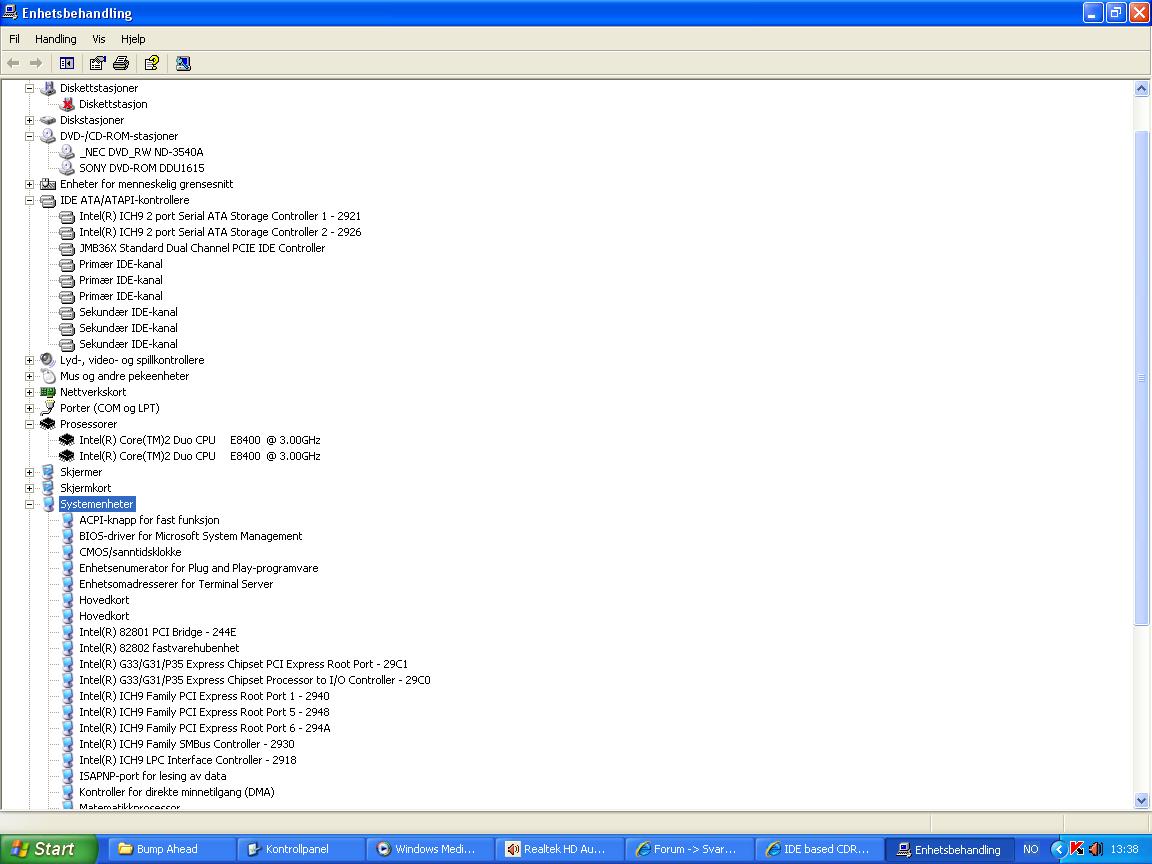Open the Fil menu
This screenshot has height=864, width=1152.
(x=14, y=39)
